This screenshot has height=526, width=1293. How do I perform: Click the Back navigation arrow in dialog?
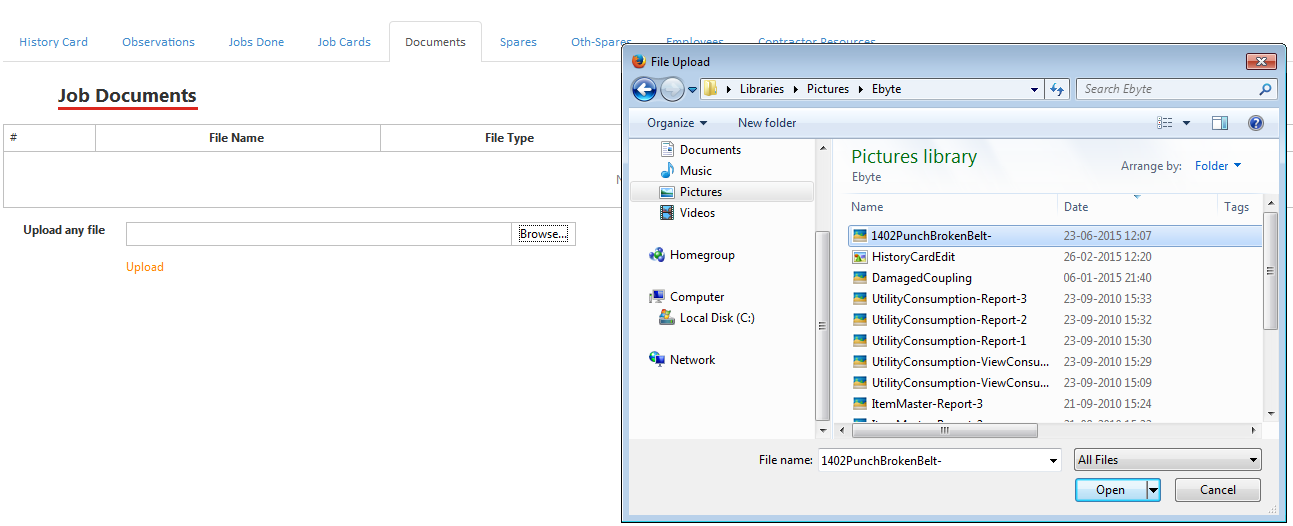(x=644, y=90)
